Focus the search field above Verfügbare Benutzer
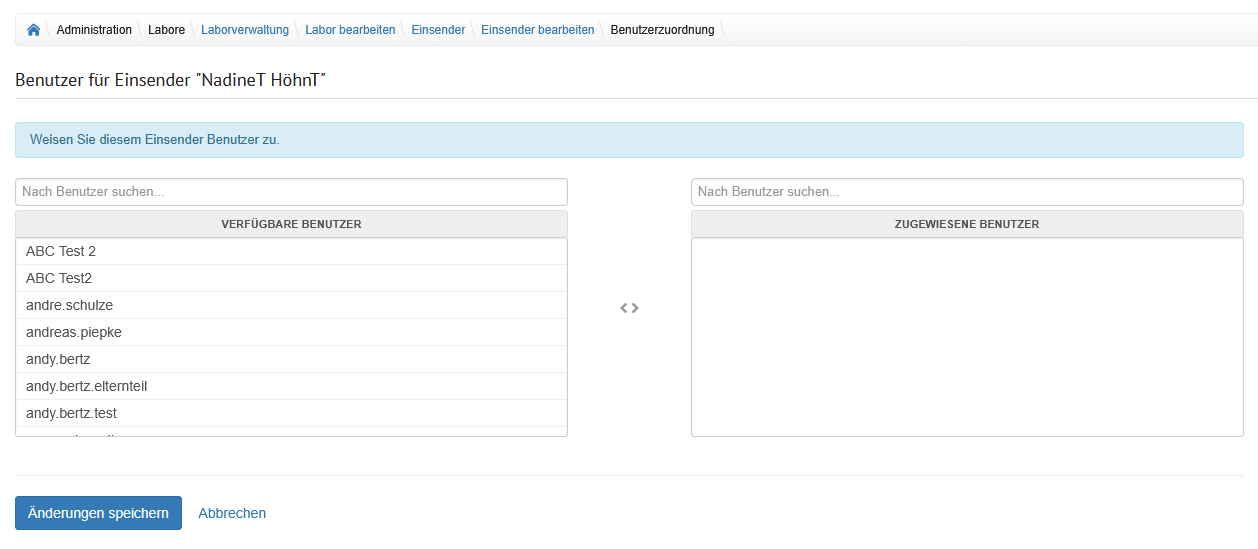Image resolution: width=1258 pixels, height=549 pixels. tap(291, 192)
